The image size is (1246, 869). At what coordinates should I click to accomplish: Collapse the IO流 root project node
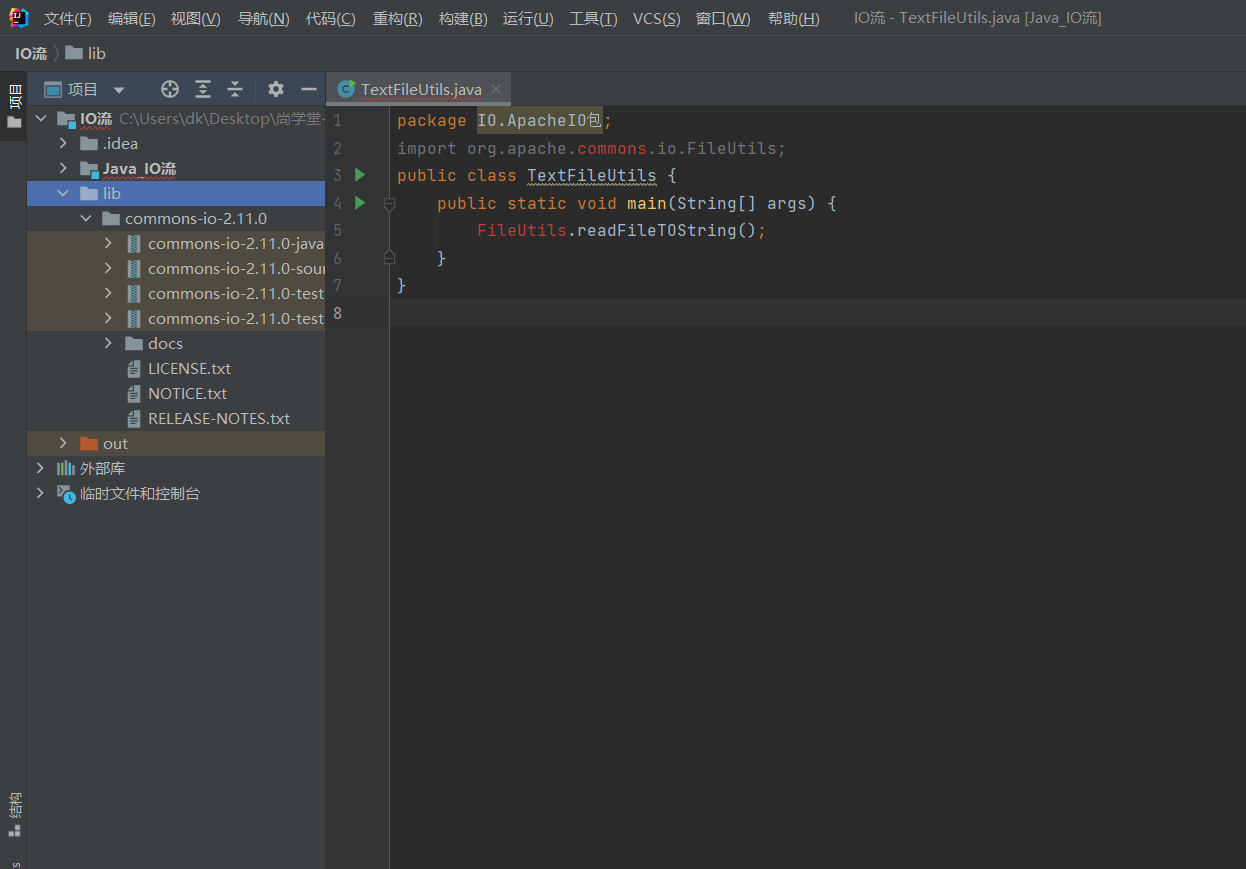(x=41, y=118)
